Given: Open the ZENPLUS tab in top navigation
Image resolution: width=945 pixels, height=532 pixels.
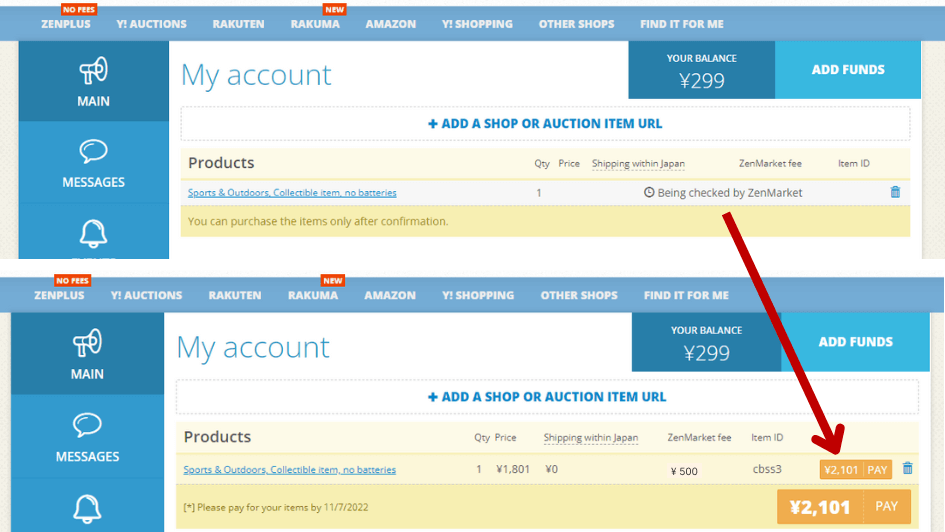Looking at the screenshot, I should click(x=66, y=24).
